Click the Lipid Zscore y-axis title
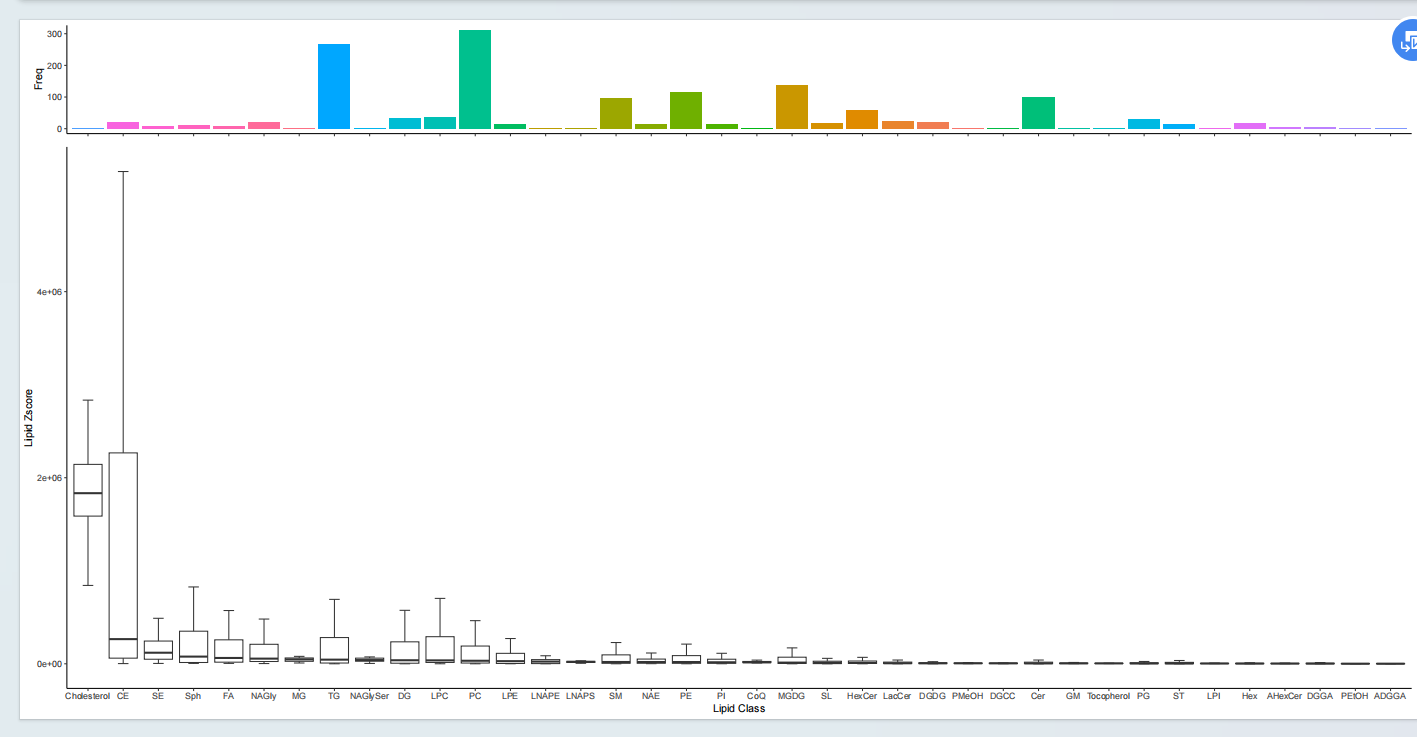 pos(30,417)
